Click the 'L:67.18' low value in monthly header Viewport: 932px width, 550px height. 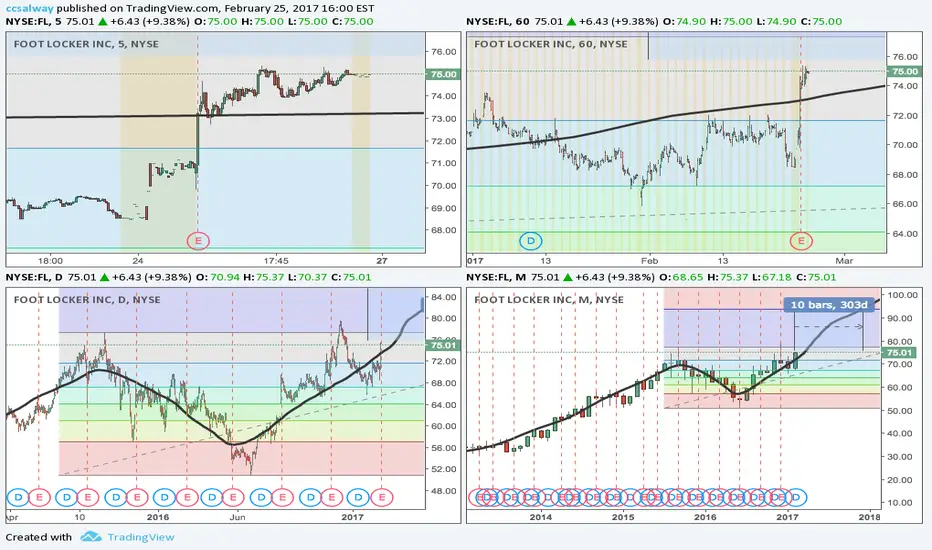coord(773,277)
